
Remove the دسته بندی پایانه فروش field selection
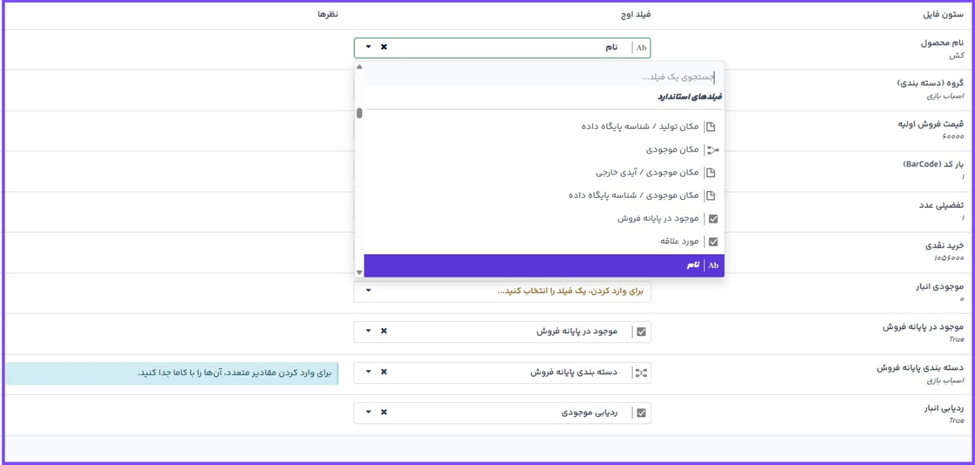click(x=384, y=372)
